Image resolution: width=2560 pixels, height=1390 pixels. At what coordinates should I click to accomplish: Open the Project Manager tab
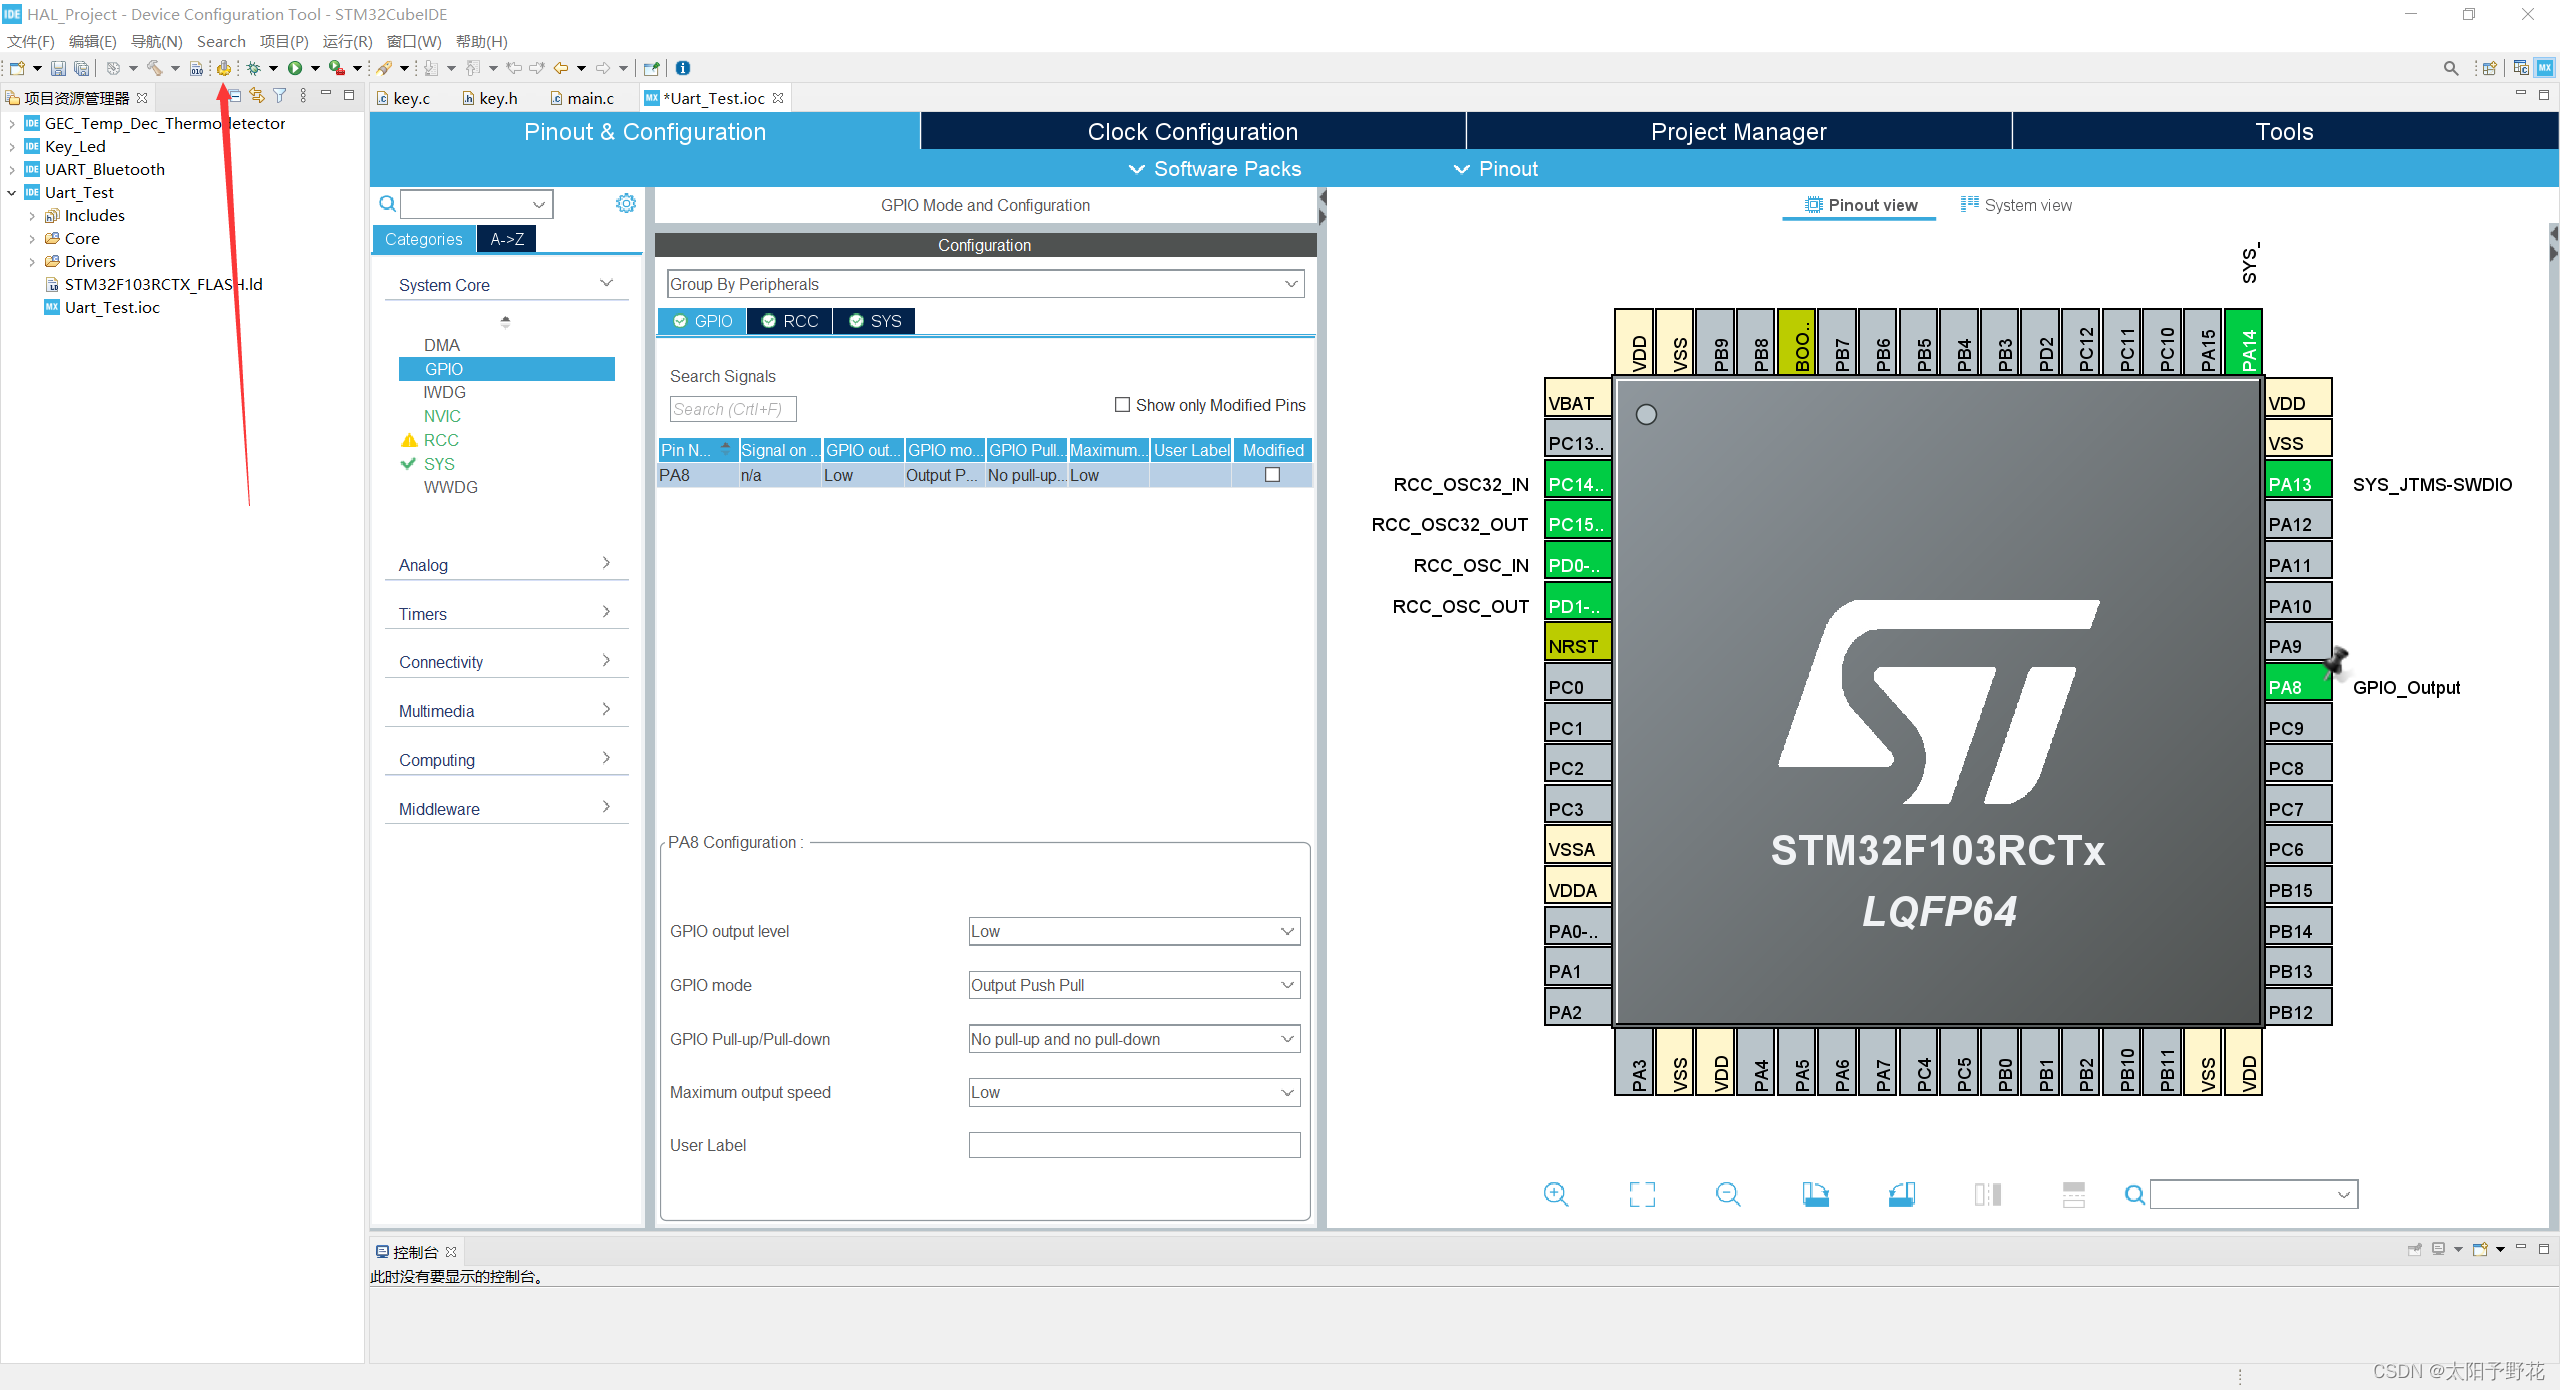1739,131
